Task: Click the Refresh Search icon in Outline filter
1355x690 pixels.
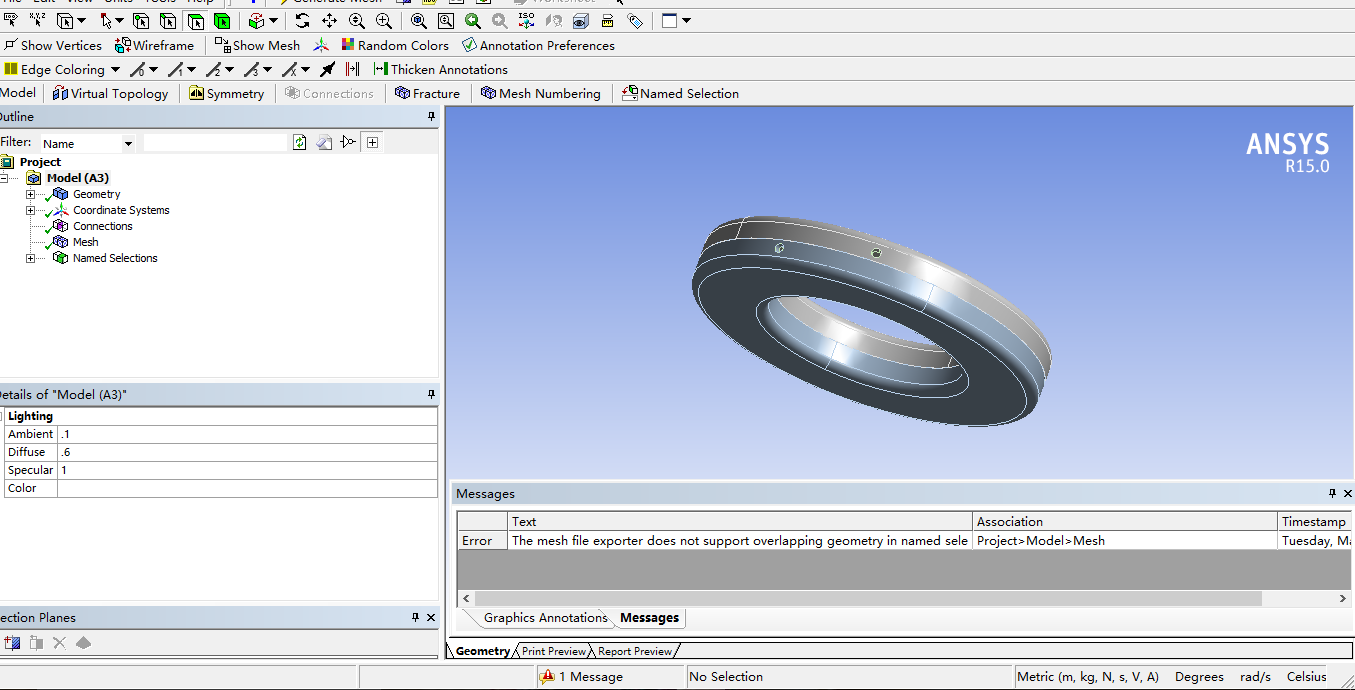Action: click(x=299, y=143)
